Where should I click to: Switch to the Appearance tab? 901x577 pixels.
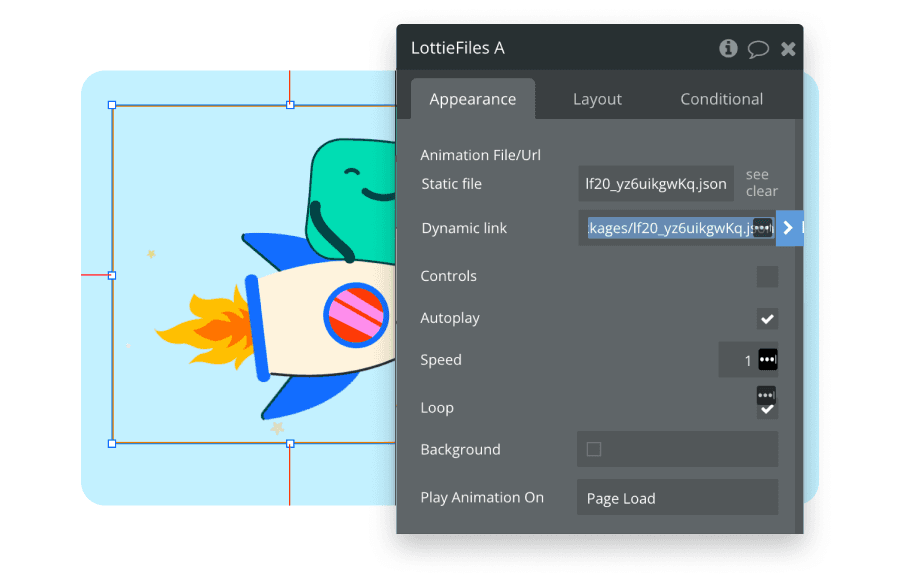coord(473,99)
